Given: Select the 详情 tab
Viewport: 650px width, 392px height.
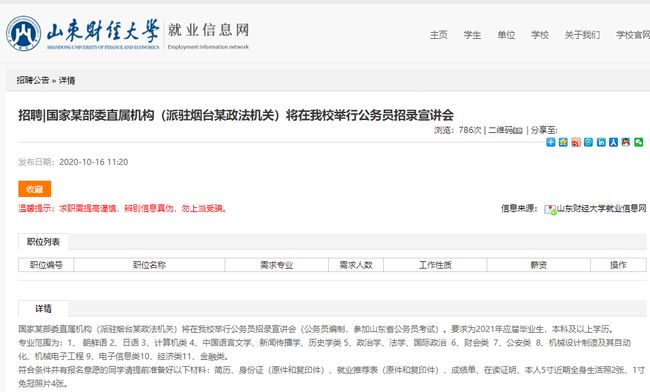Looking at the screenshot, I should pyautogui.click(x=43, y=309).
